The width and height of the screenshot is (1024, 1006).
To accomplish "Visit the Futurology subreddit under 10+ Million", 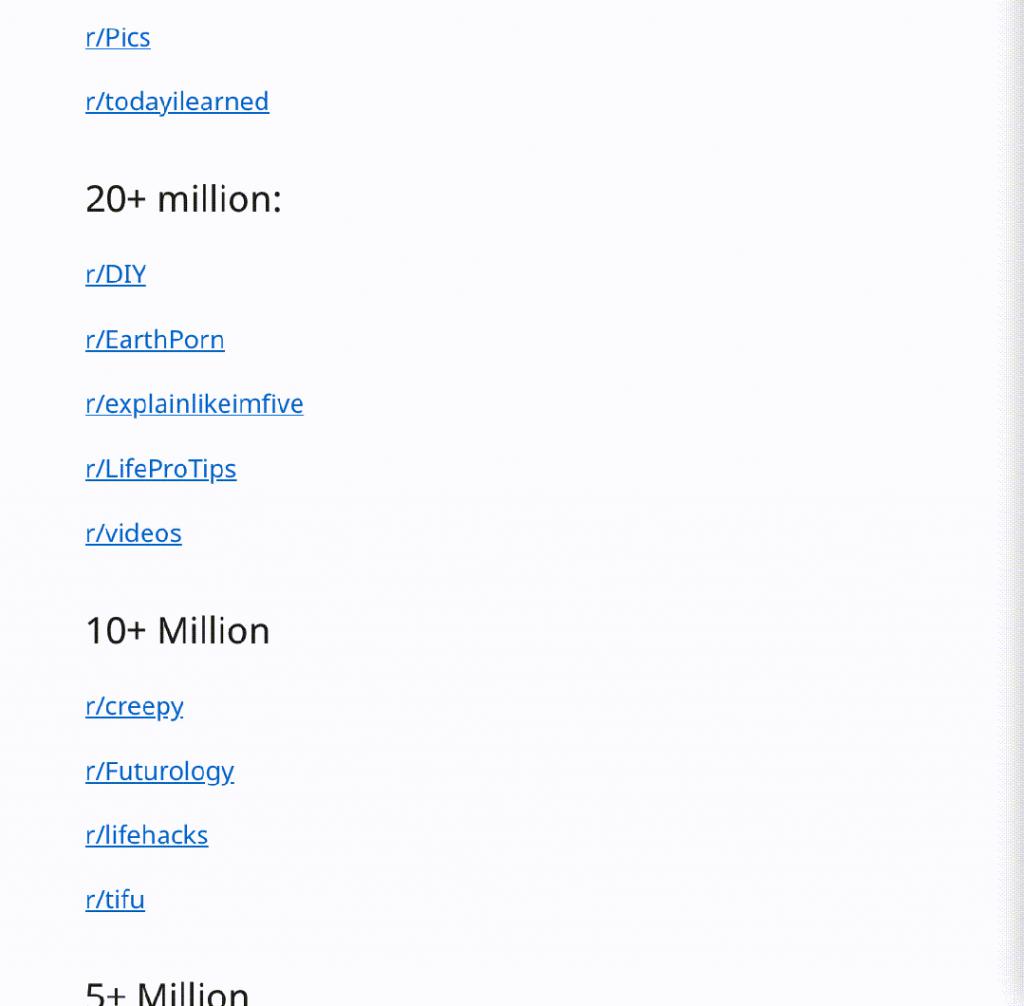I will pos(159,771).
